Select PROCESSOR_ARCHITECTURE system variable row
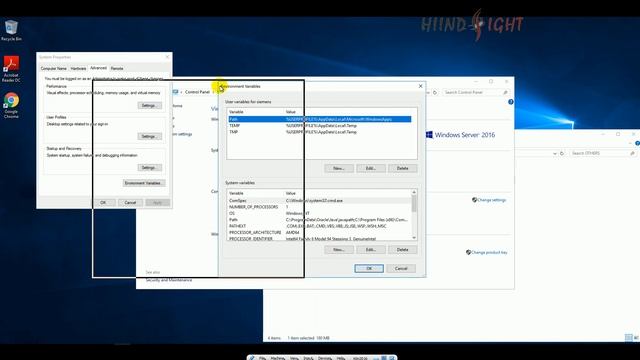Viewport: 640px width, 360px height. coord(320,232)
